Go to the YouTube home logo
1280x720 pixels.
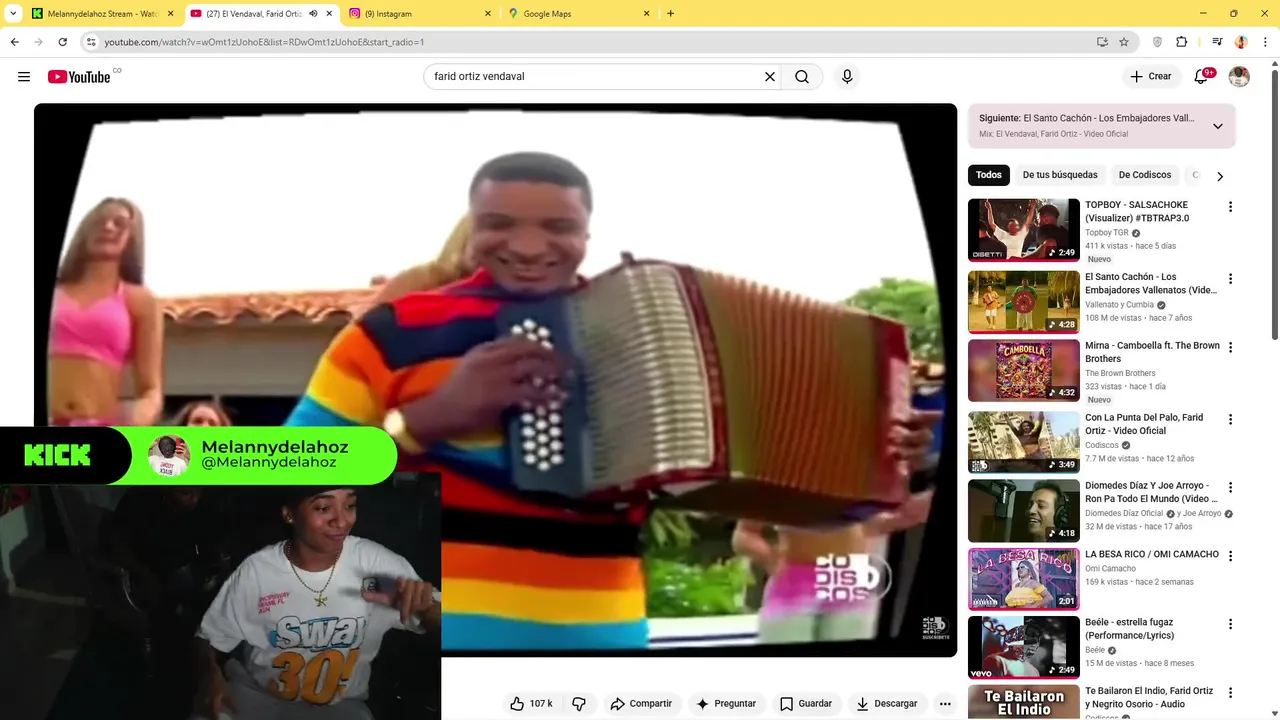79,77
